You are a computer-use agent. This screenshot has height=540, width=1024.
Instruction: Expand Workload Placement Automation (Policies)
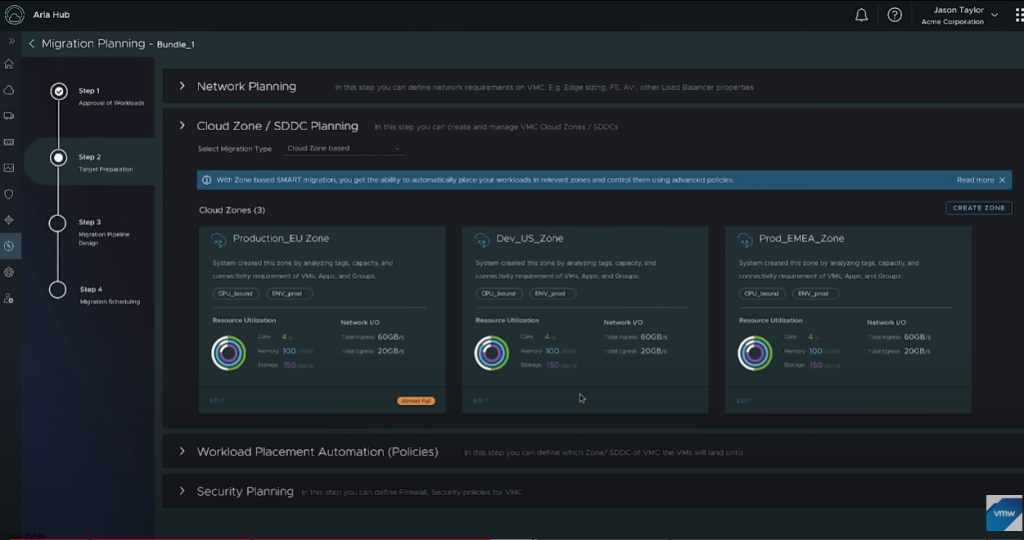(x=182, y=451)
